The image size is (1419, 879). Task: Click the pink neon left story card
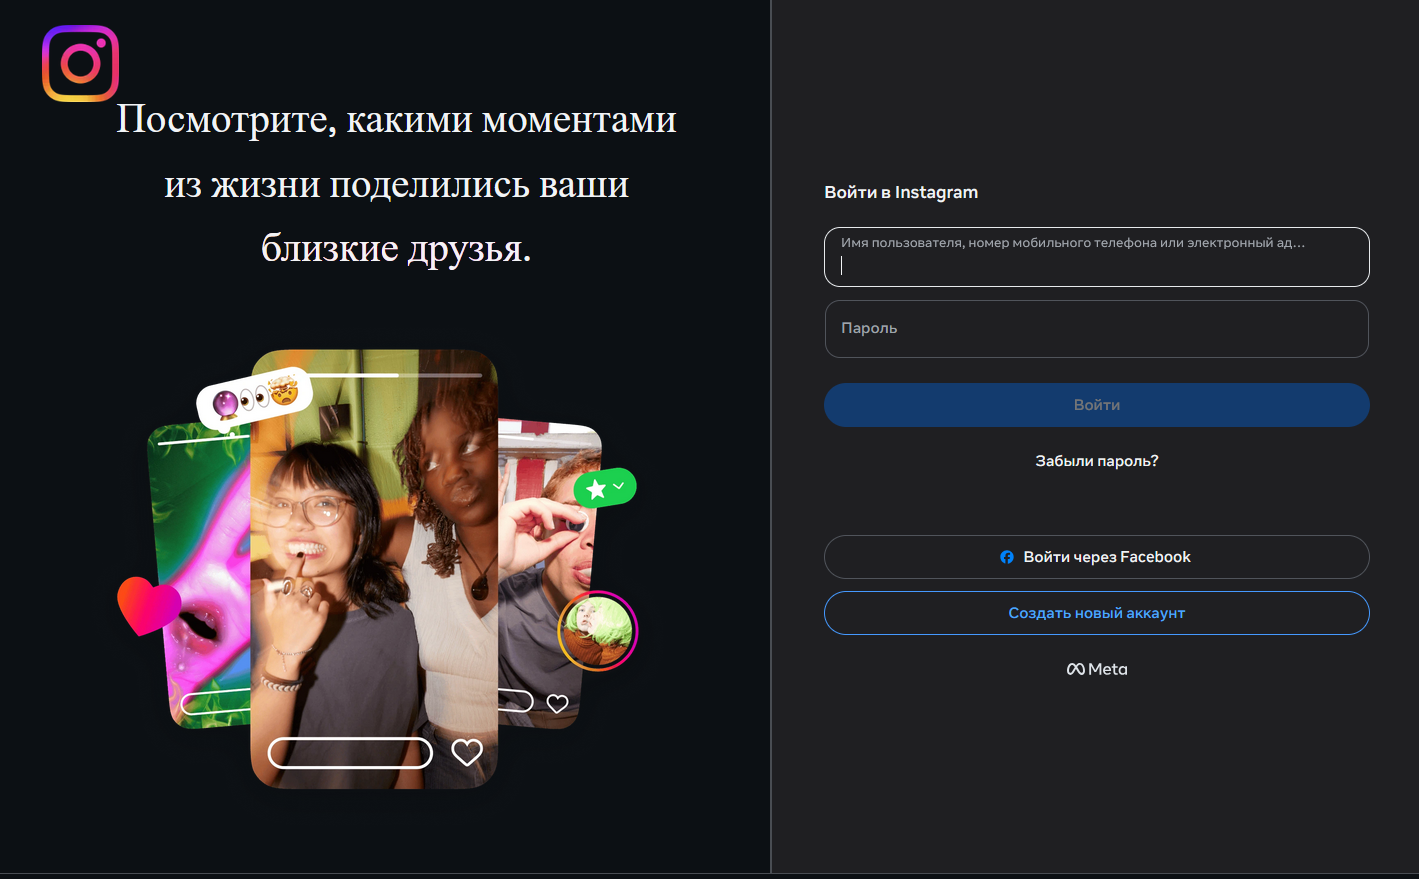coord(200,575)
